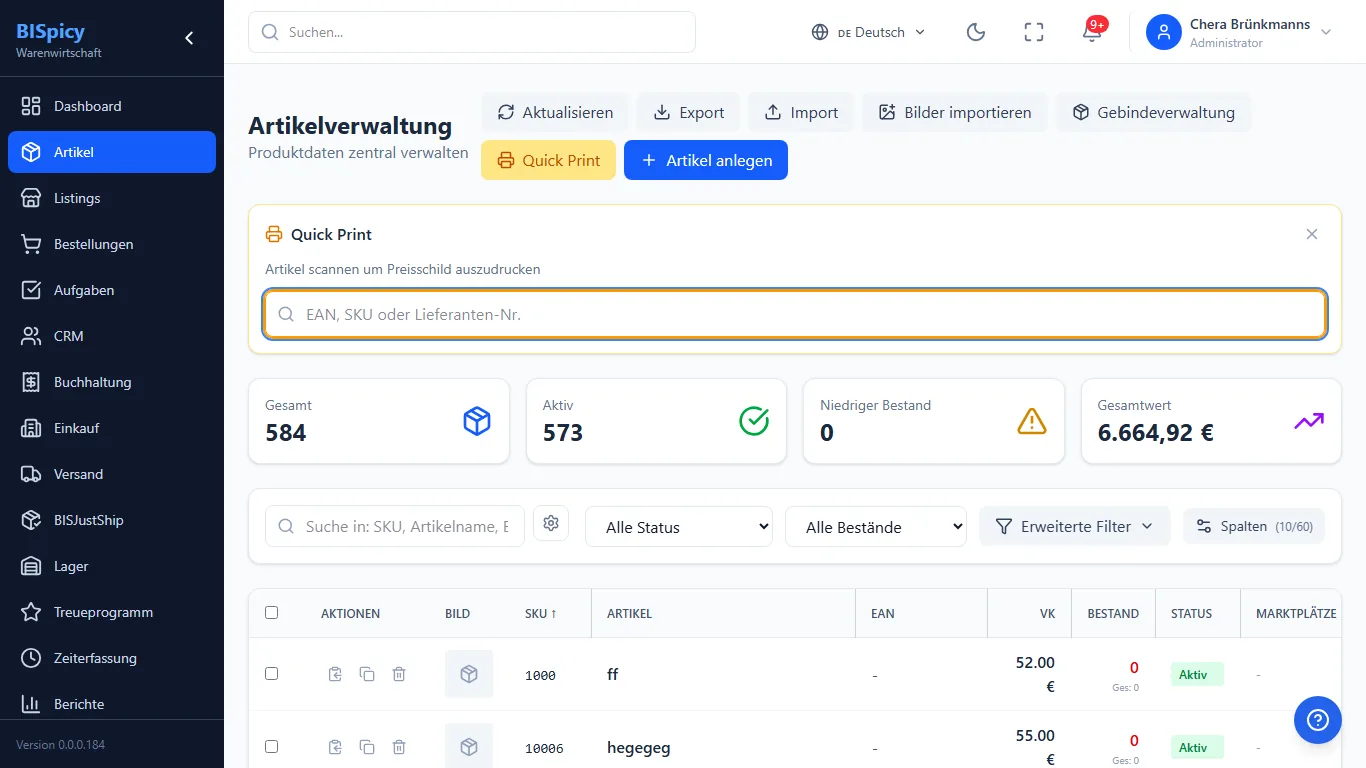
Task: Tick the select-all checkbox in the table header
Action: pyautogui.click(x=272, y=613)
